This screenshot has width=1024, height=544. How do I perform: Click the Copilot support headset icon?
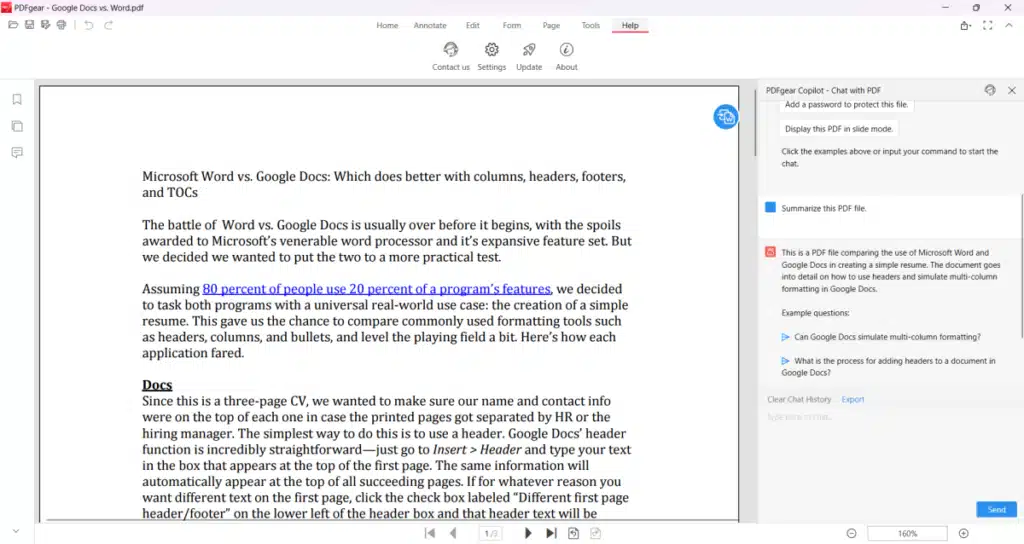click(x=990, y=90)
